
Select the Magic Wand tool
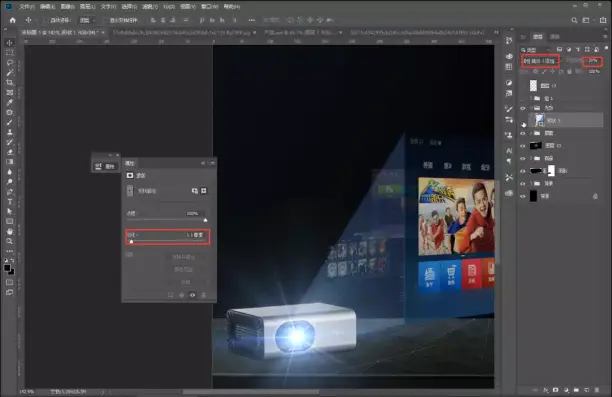click(x=10, y=73)
